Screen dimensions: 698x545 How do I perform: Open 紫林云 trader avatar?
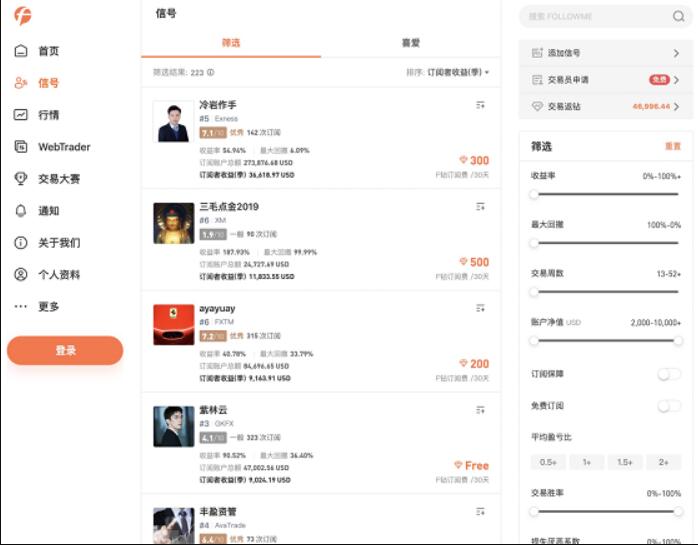coord(174,427)
